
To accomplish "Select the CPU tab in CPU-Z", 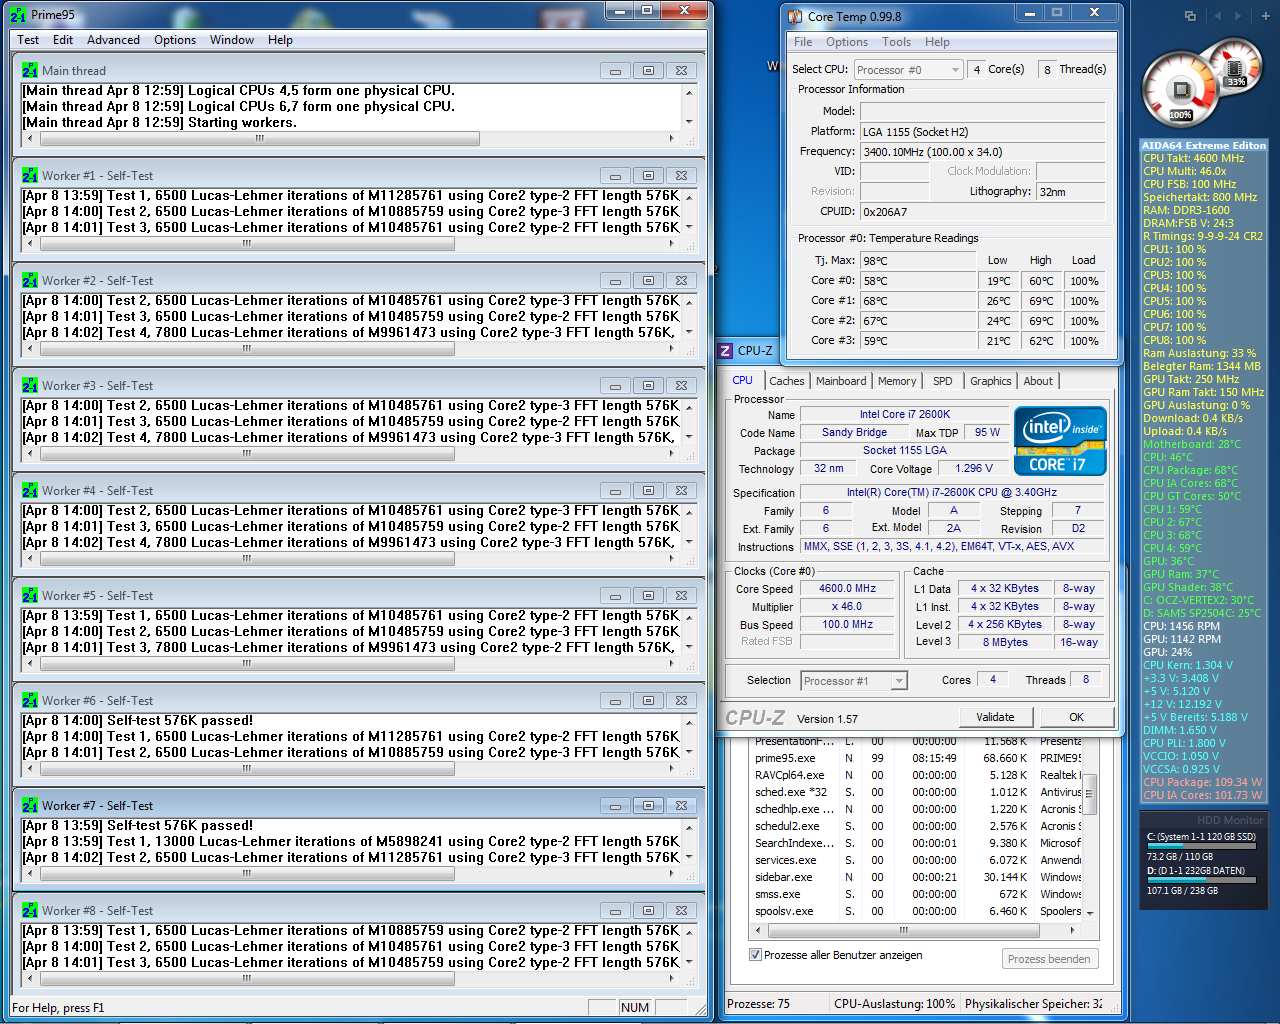I will tap(742, 380).
